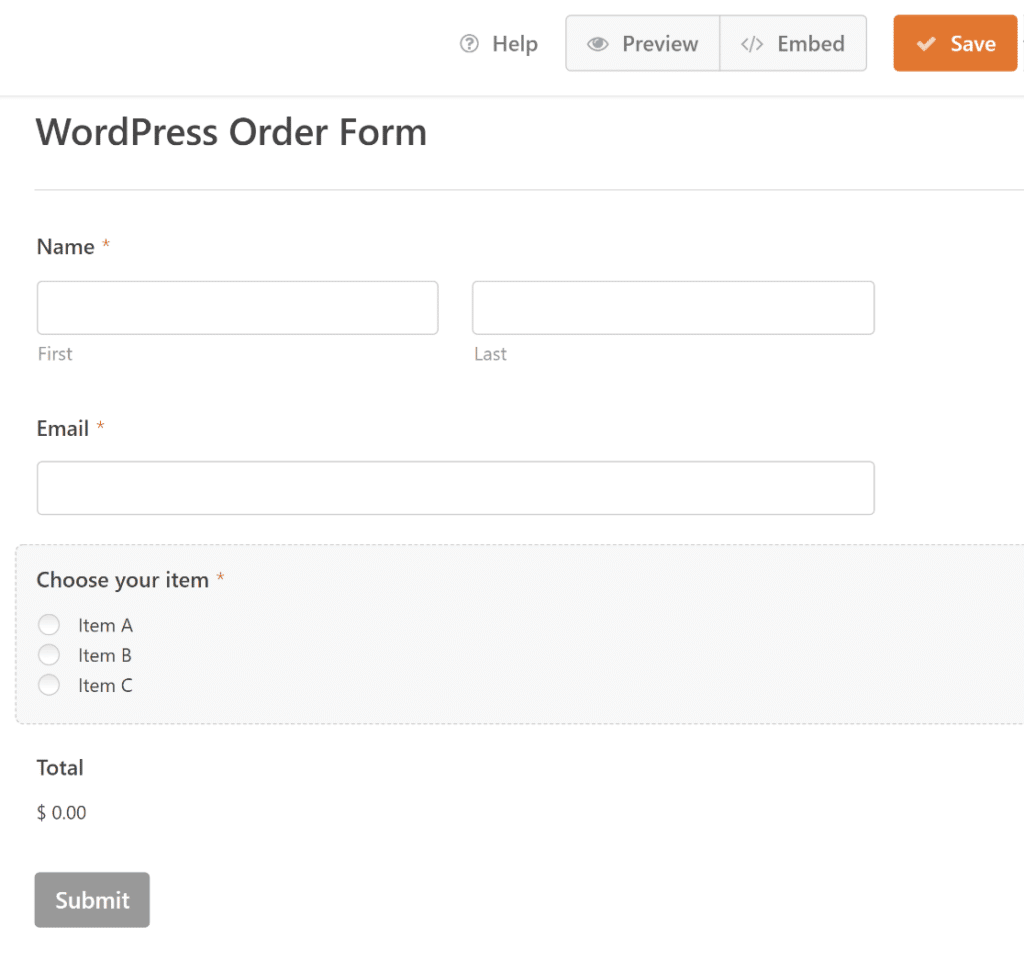Save the form using Save text
Screen dimensions: 1024x960
pyautogui.click(x=972, y=44)
